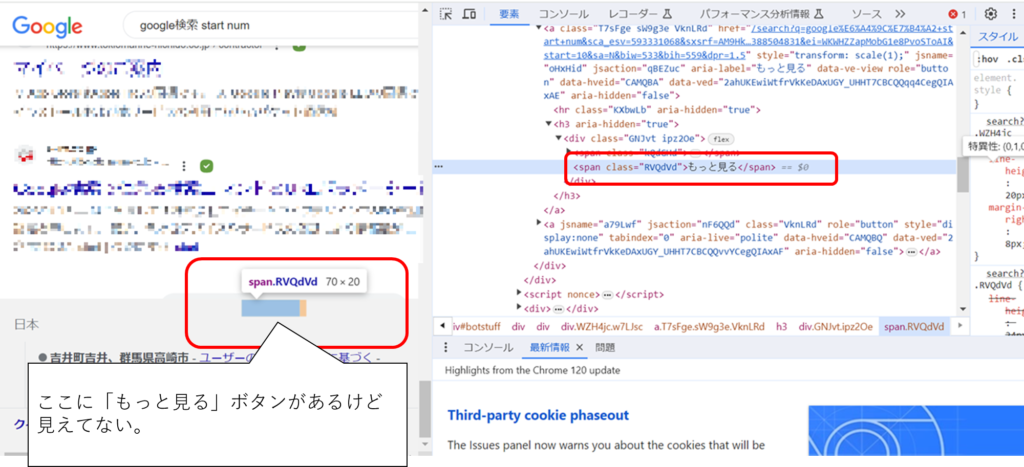Screen dimensions: 1024x467
Task: Activate the DevTools inspect-element picker icon
Action: (446, 14)
